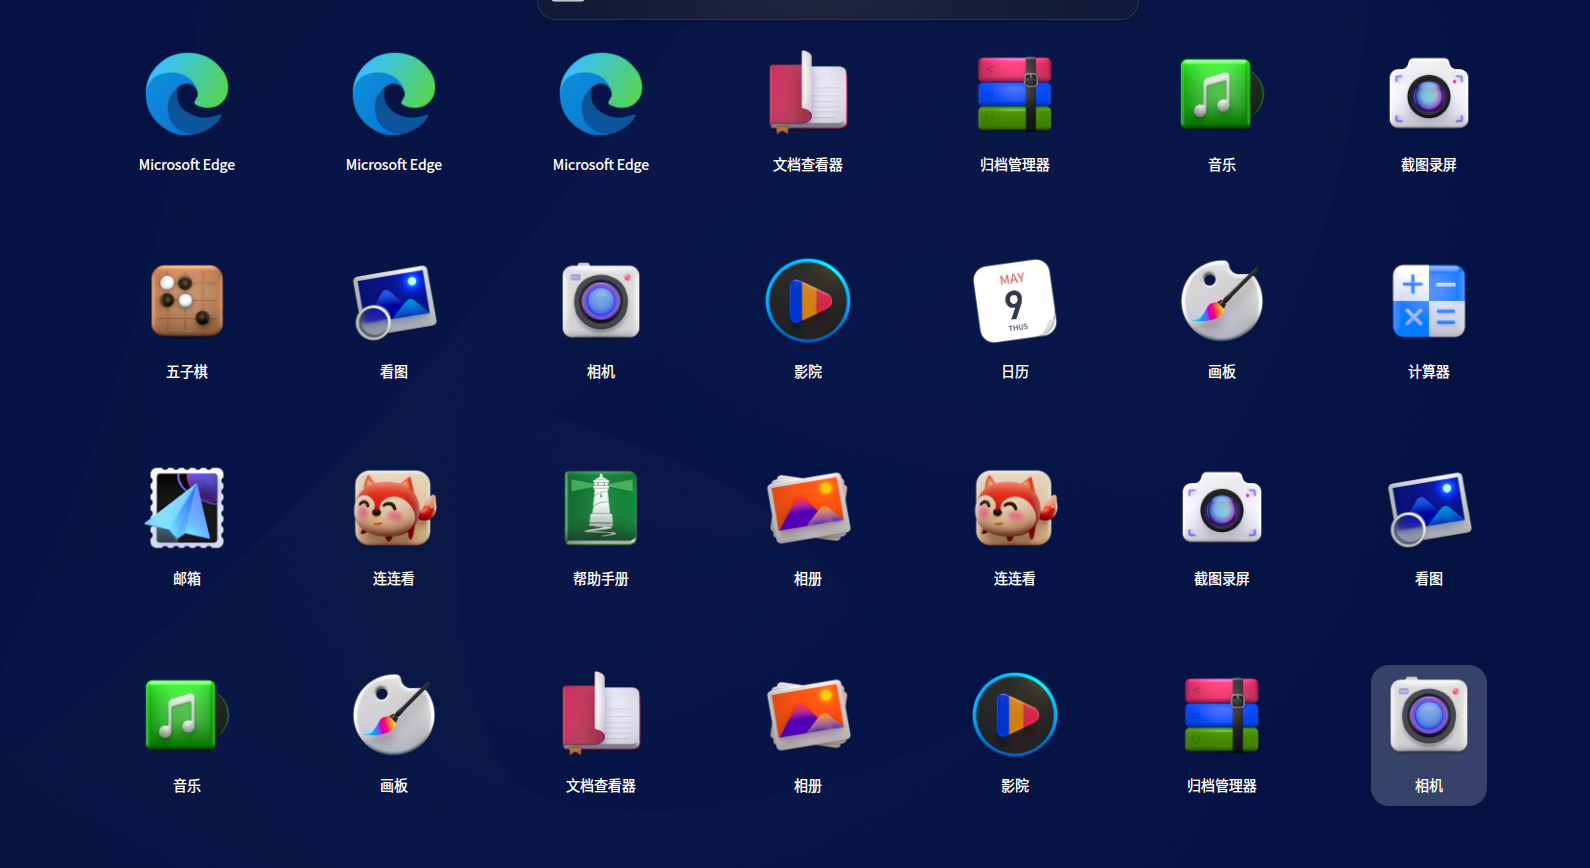Launch the Microsoft Edge between the two other Edge icons
This screenshot has width=1590, height=868.
point(394,94)
